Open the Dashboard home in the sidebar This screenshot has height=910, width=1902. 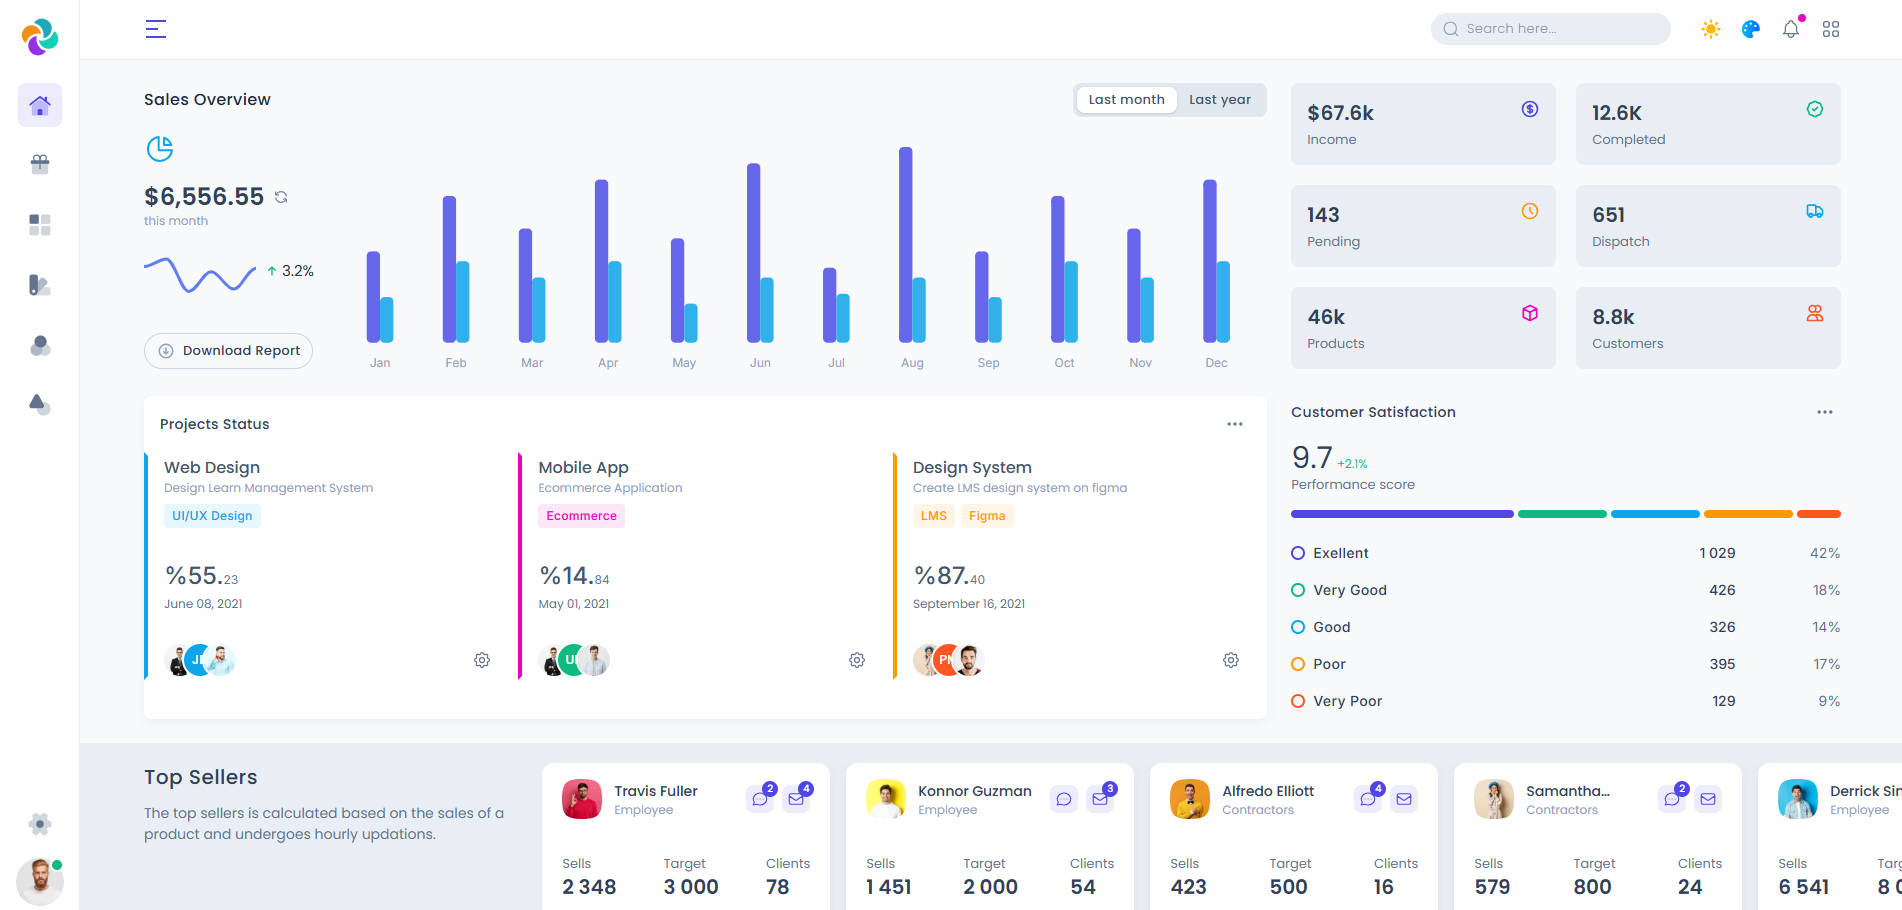click(39, 104)
